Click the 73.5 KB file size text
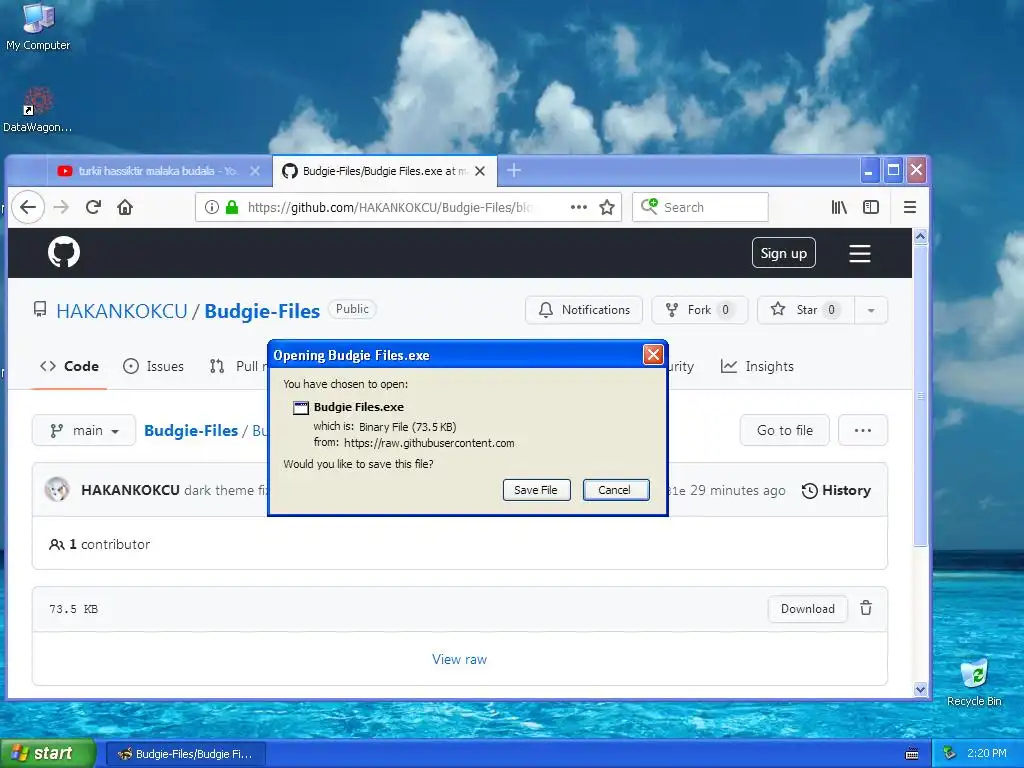The width and height of the screenshot is (1024, 768). coord(73,609)
